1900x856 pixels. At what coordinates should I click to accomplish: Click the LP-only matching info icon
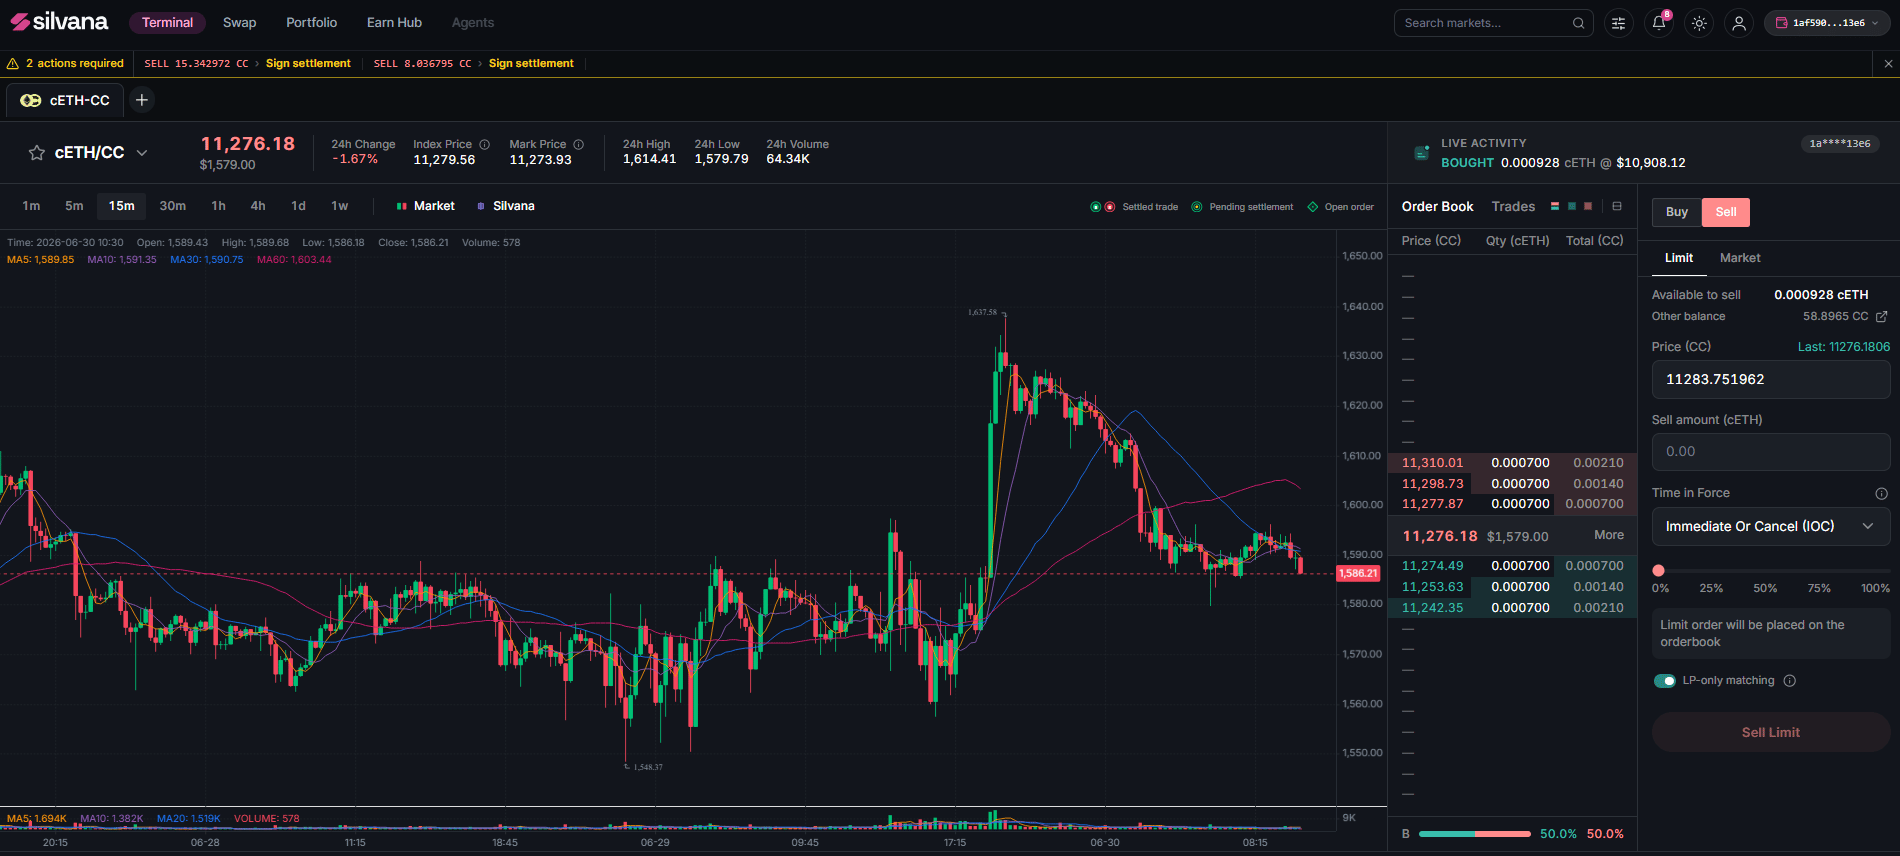pos(1790,681)
